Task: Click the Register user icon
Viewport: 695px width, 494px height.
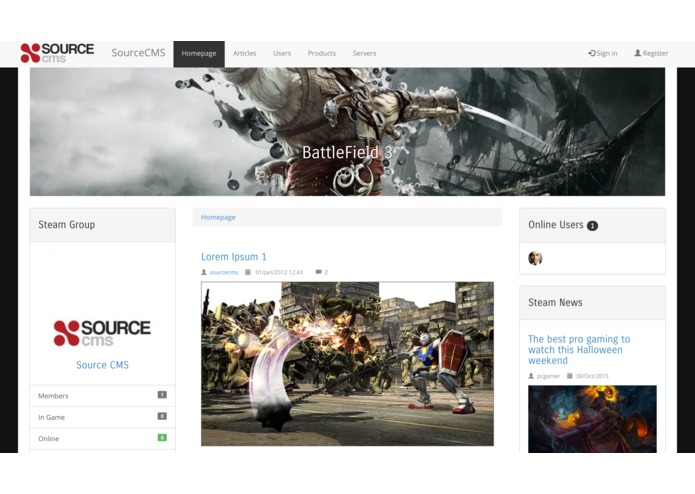Action: click(x=637, y=53)
